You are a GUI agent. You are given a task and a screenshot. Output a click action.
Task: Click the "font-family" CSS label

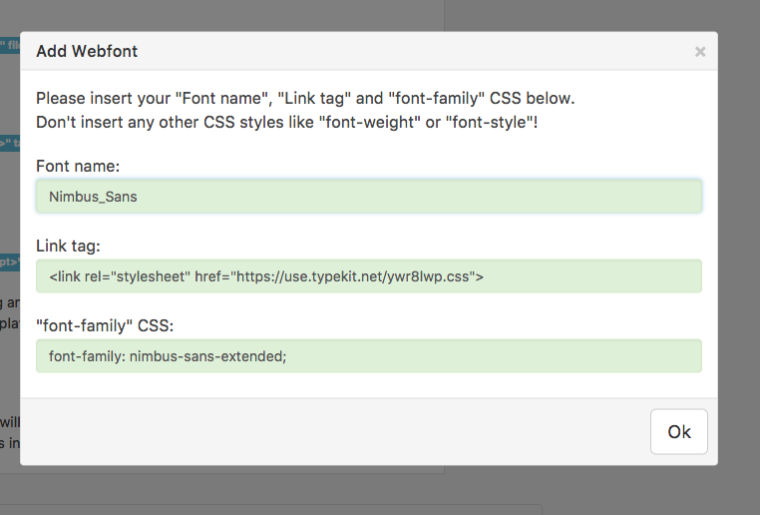(x=104, y=326)
